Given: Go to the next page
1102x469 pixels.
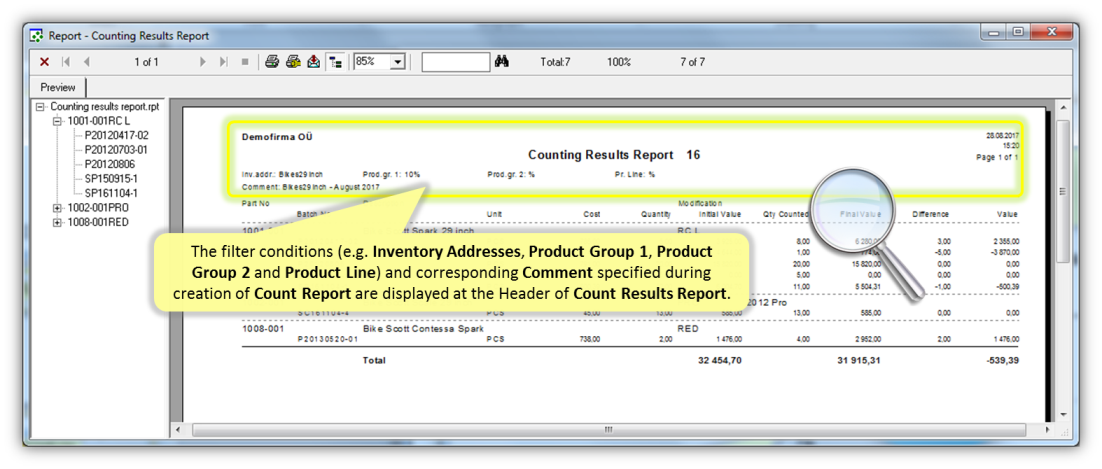Looking at the screenshot, I should click(203, 62).
